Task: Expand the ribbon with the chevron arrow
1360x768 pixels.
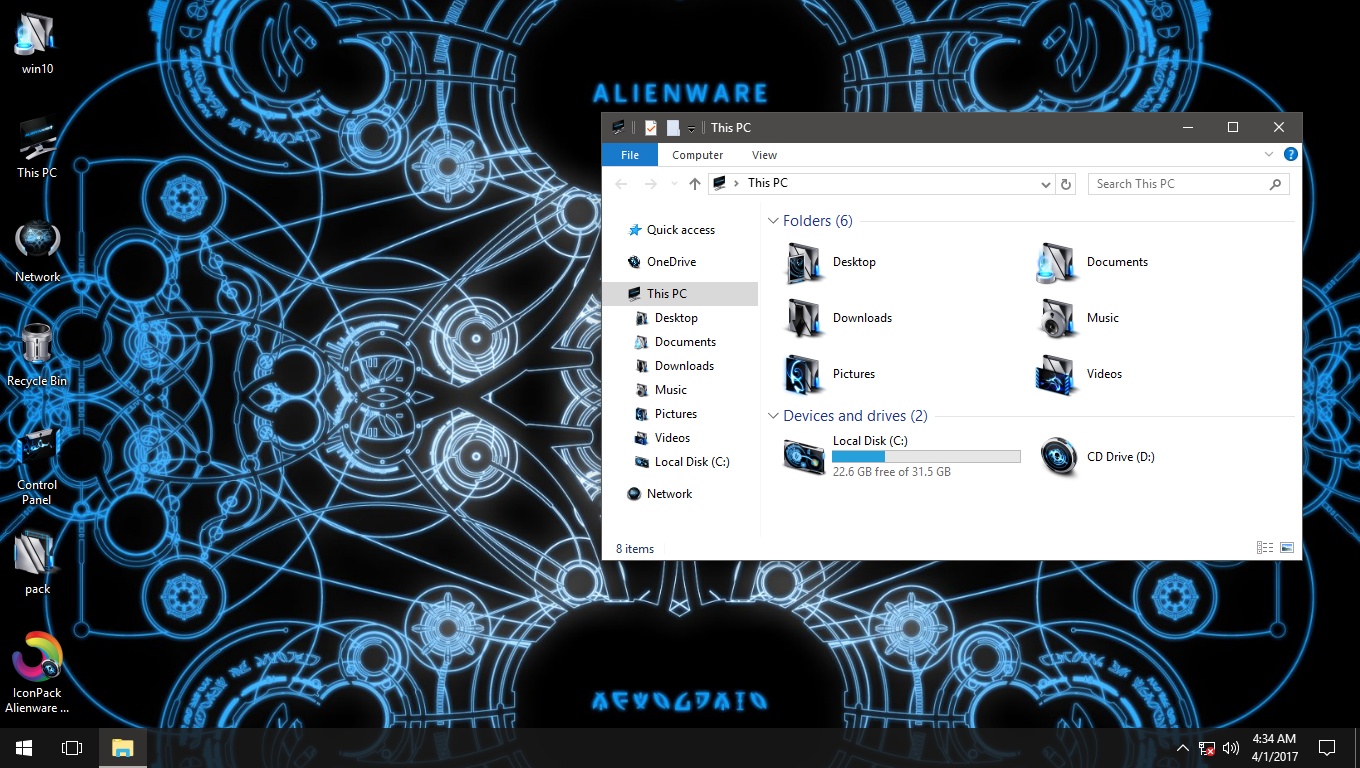Action: [1268, 155]
